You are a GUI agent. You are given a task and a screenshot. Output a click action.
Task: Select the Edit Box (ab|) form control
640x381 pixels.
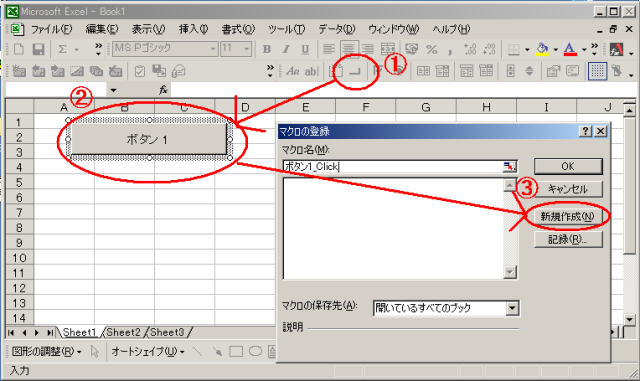coord(311,71)
